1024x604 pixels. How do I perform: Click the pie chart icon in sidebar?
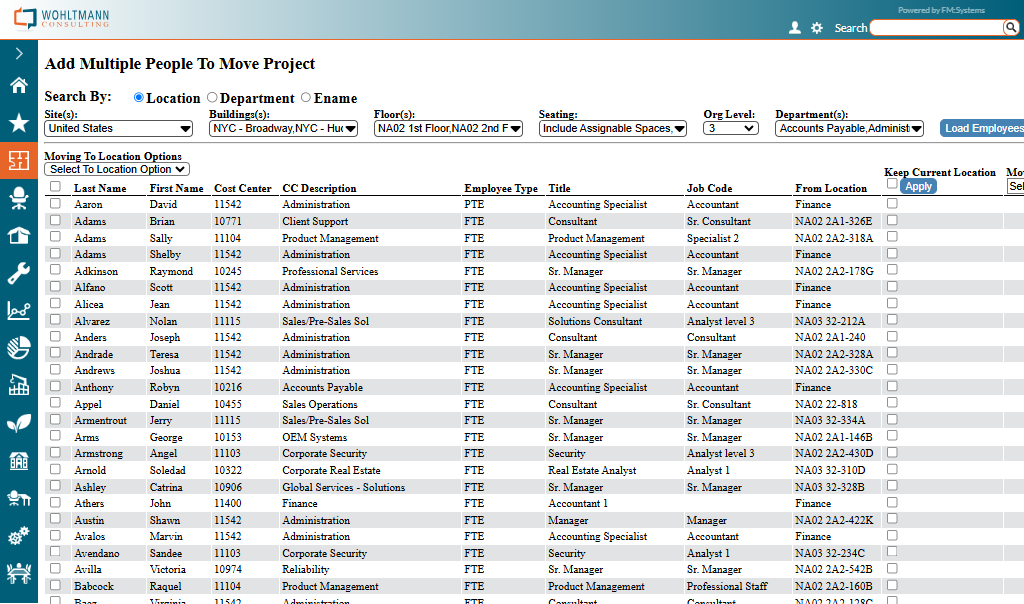point(18,348)
